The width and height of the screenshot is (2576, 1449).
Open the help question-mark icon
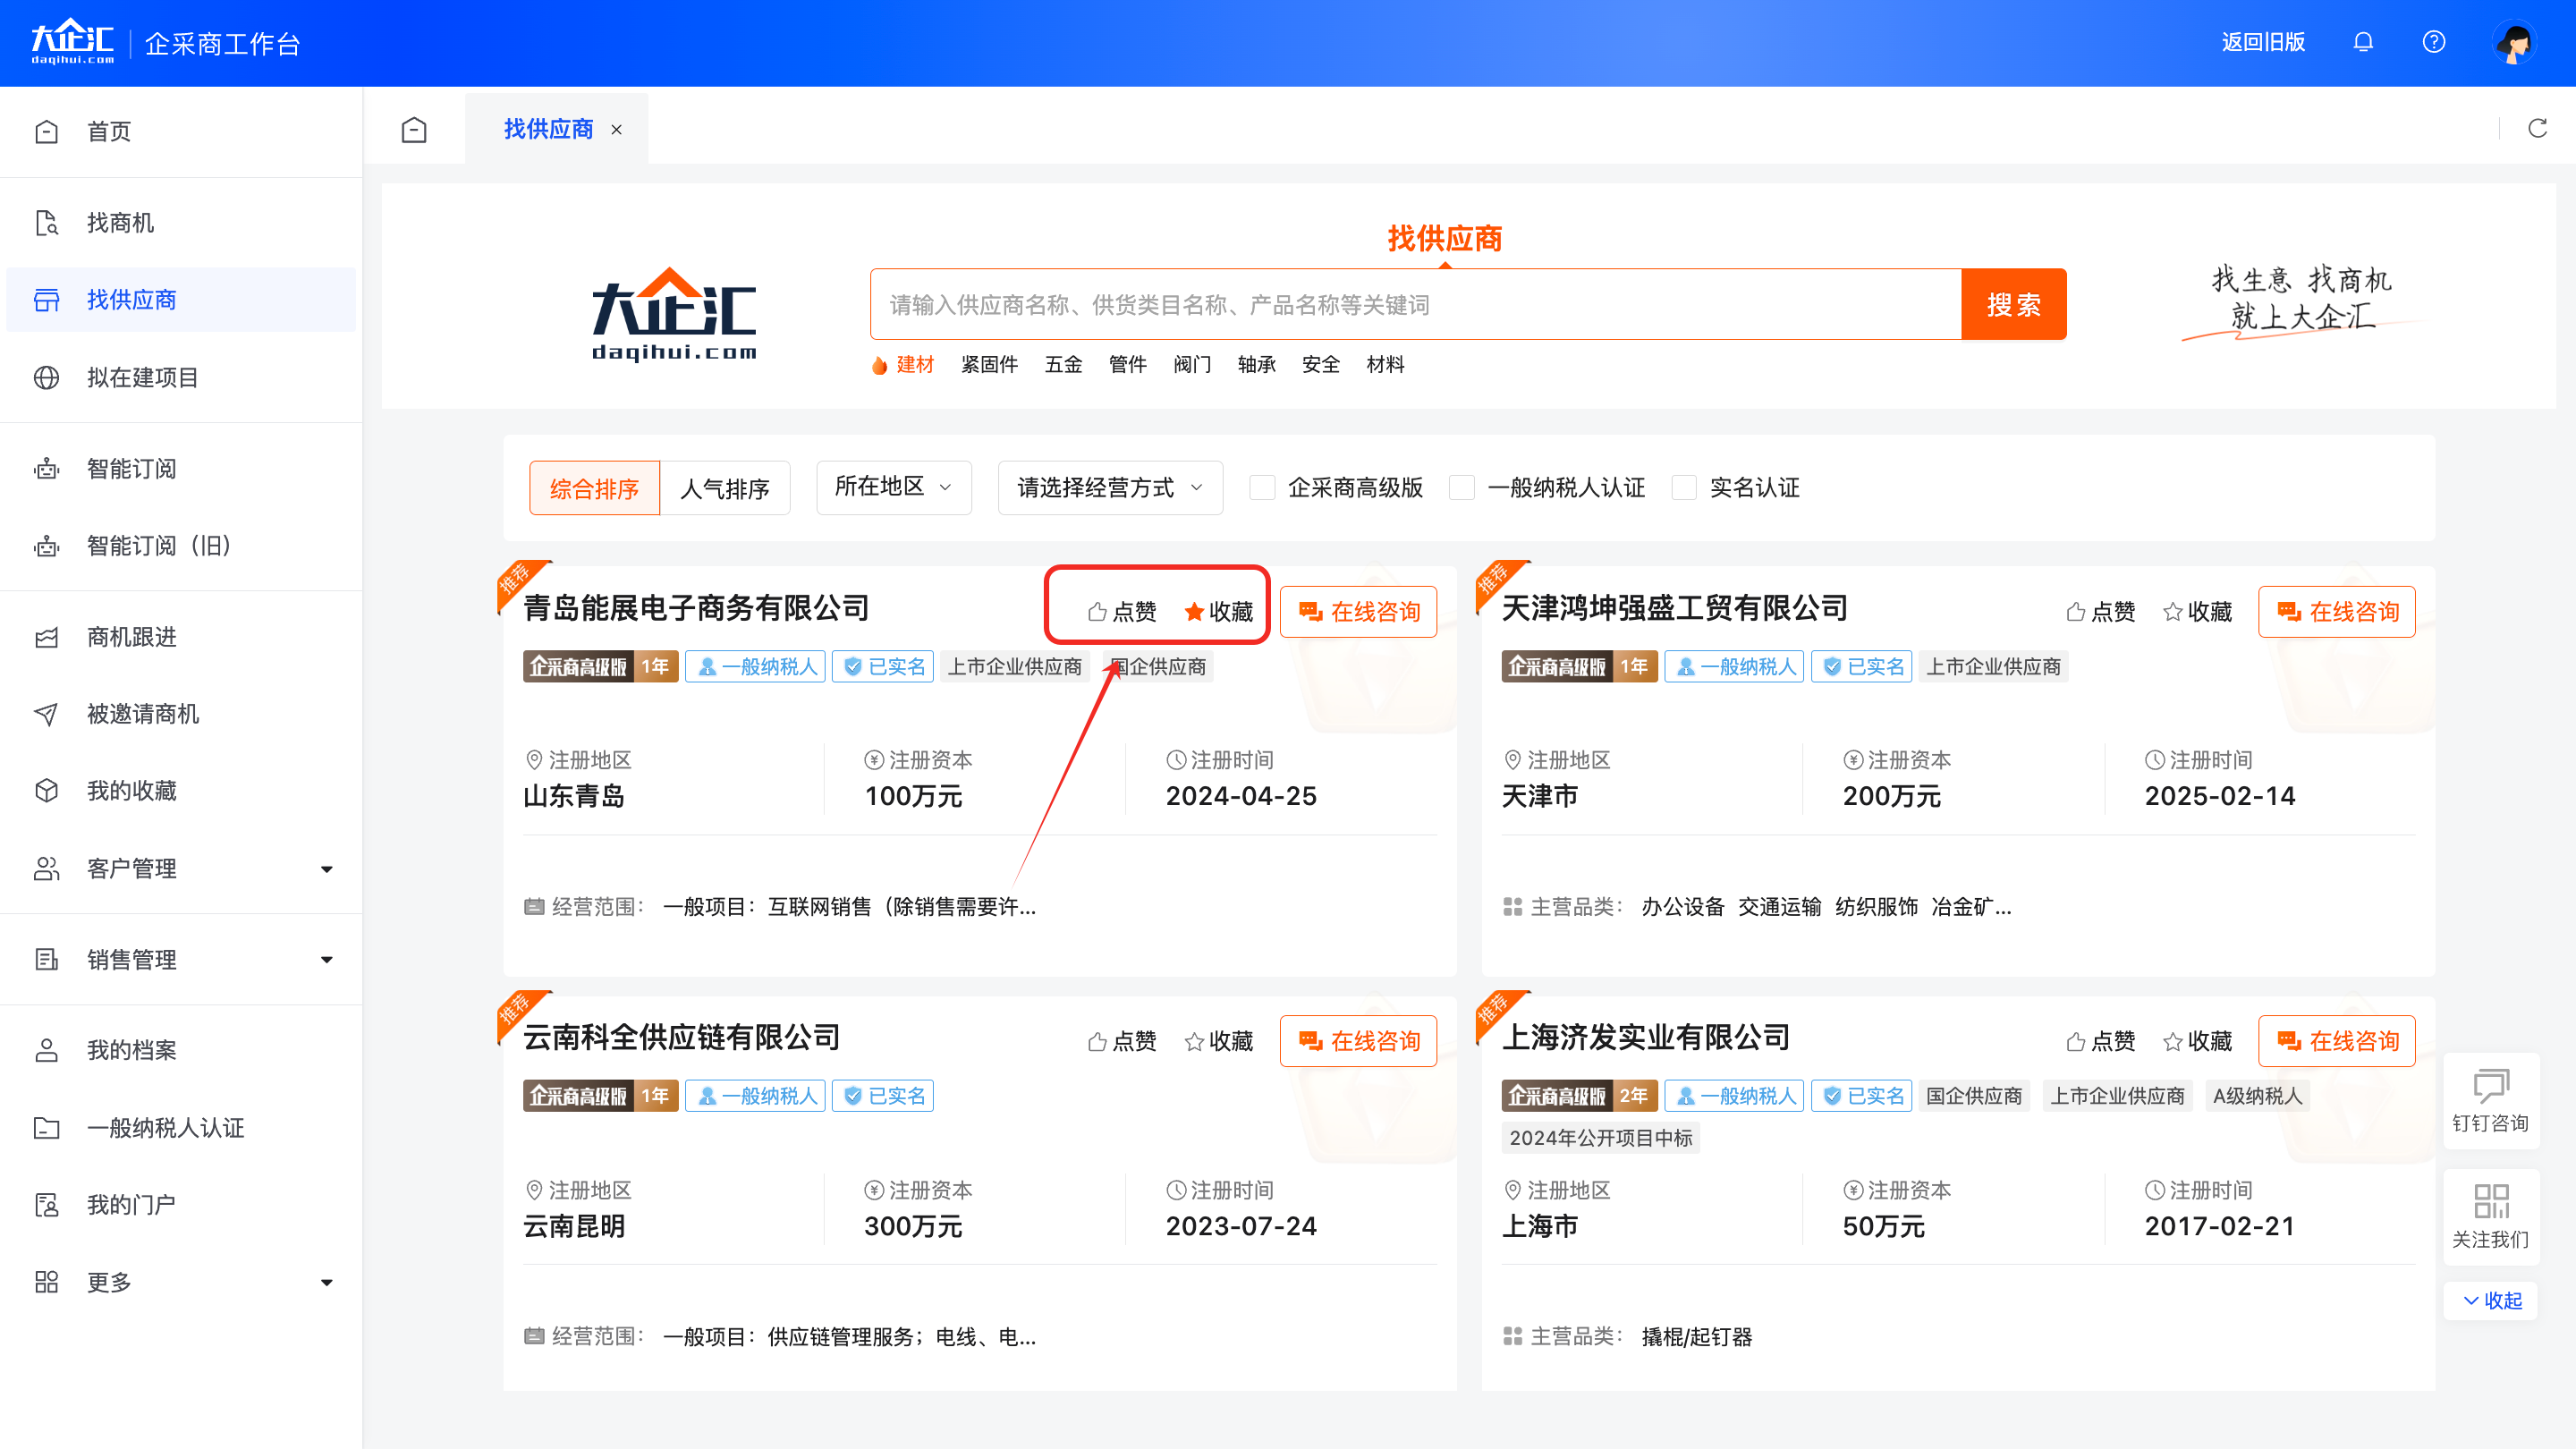(x=2434, y=42)
